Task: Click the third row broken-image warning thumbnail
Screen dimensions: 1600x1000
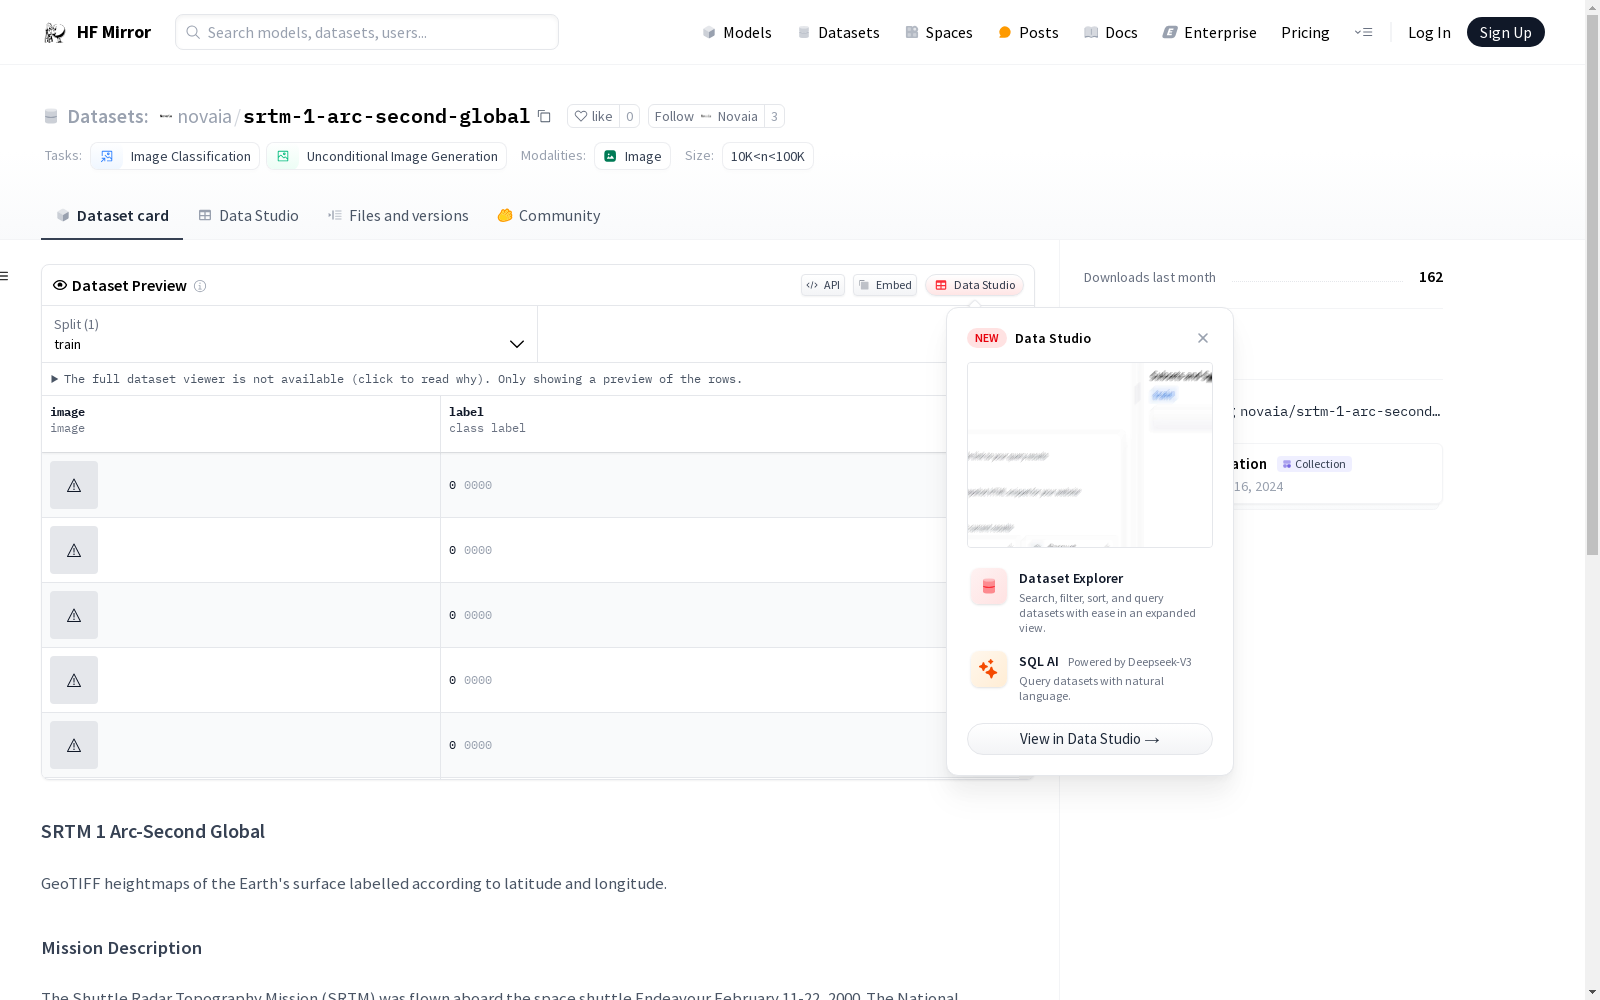Action: 74,615
